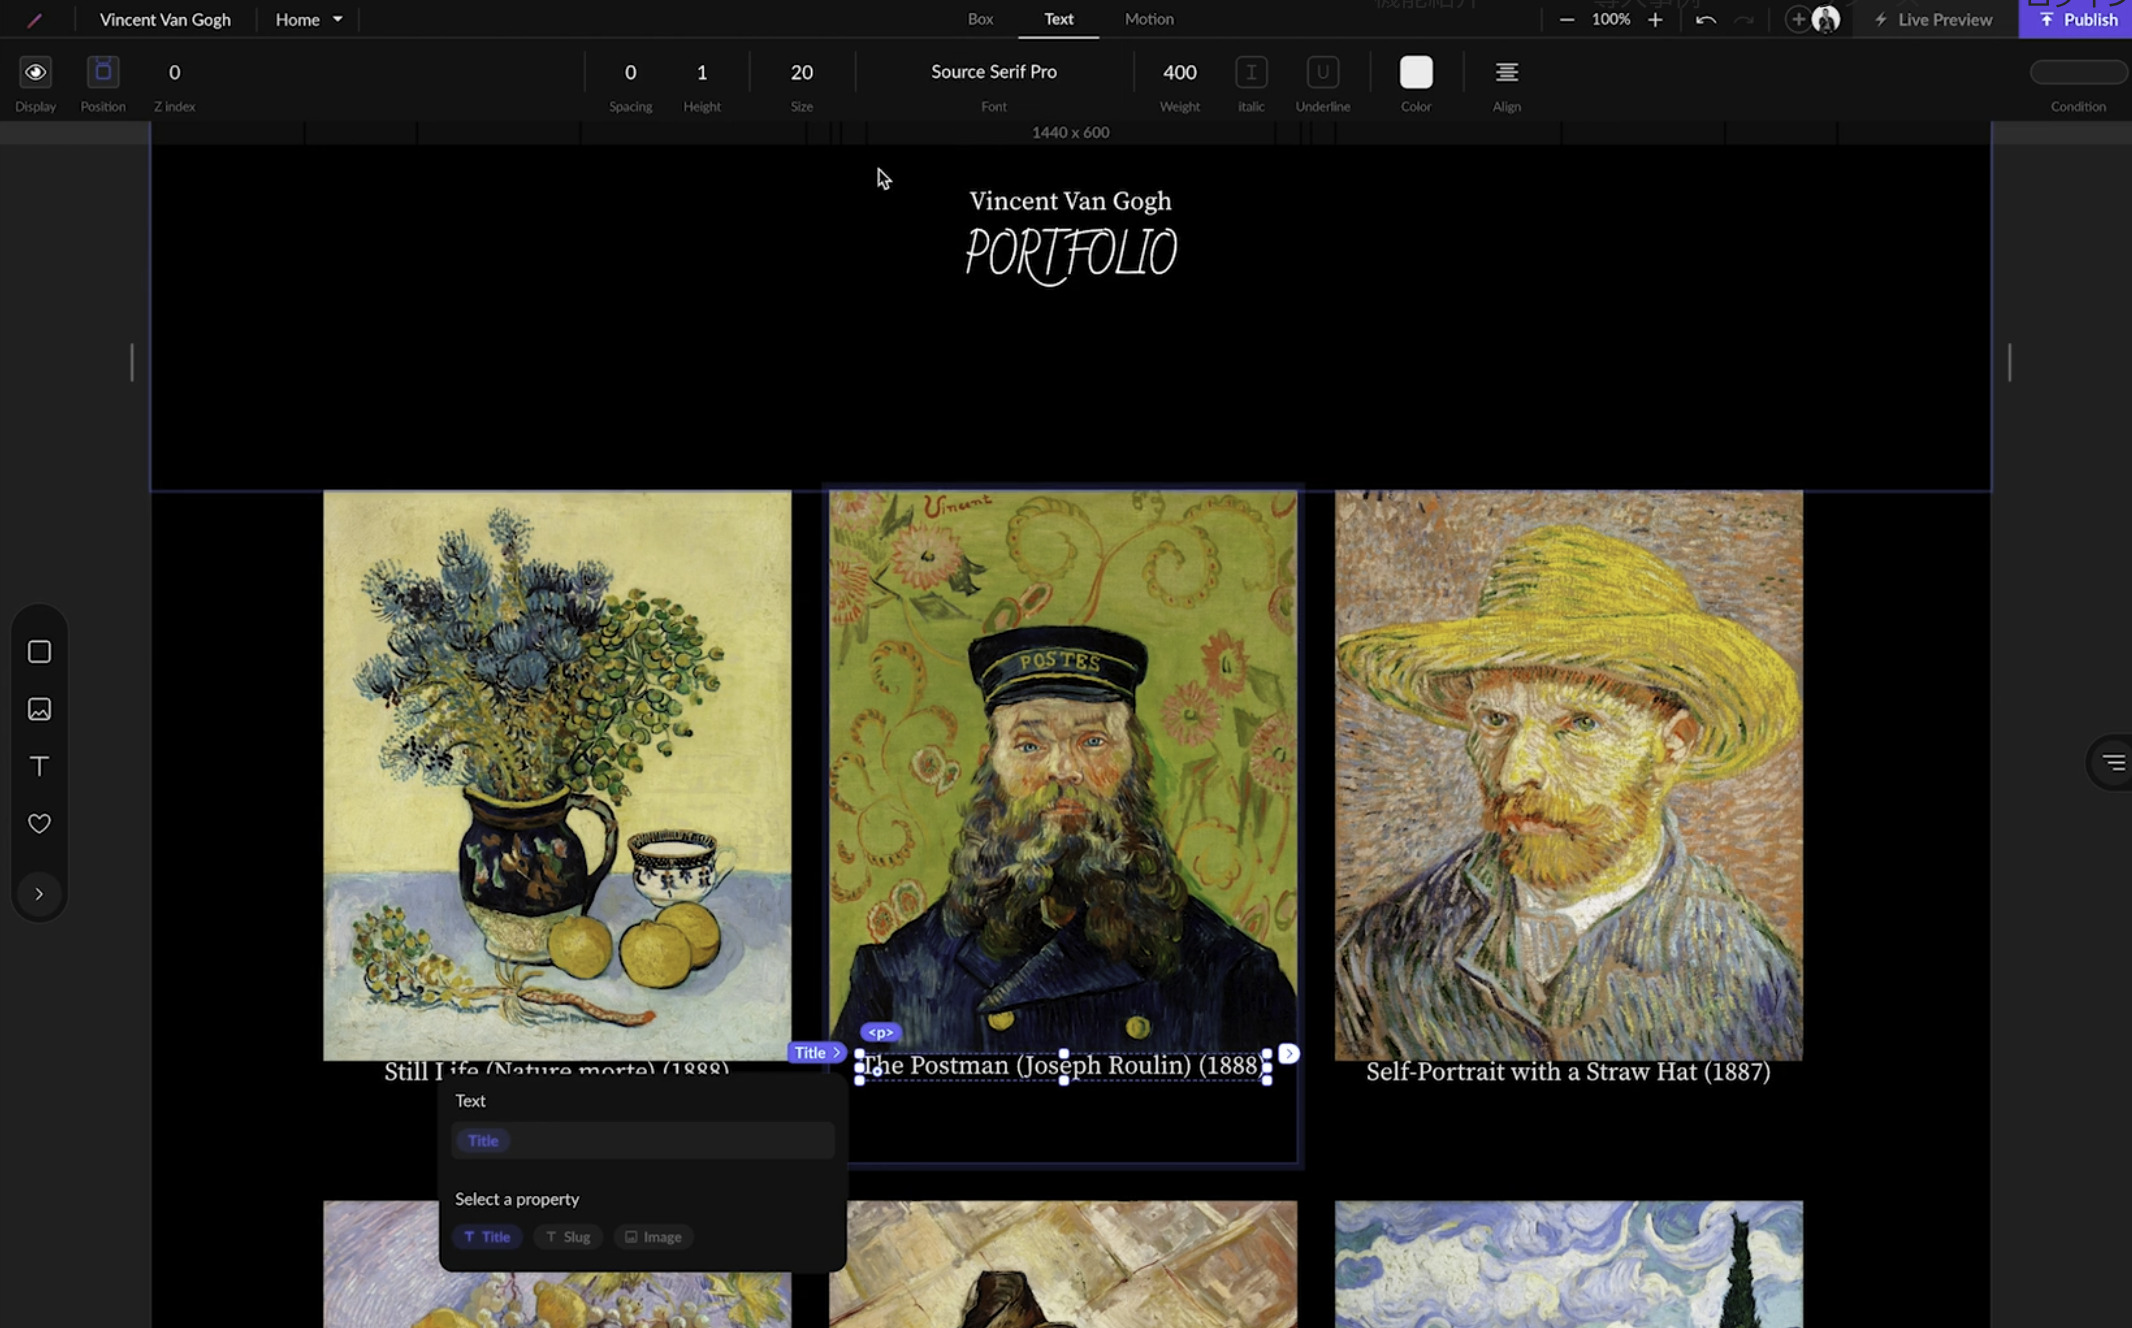Select the Still Life painting thumbnail
Viewport: 2132px width, 1328px height.
557,775
